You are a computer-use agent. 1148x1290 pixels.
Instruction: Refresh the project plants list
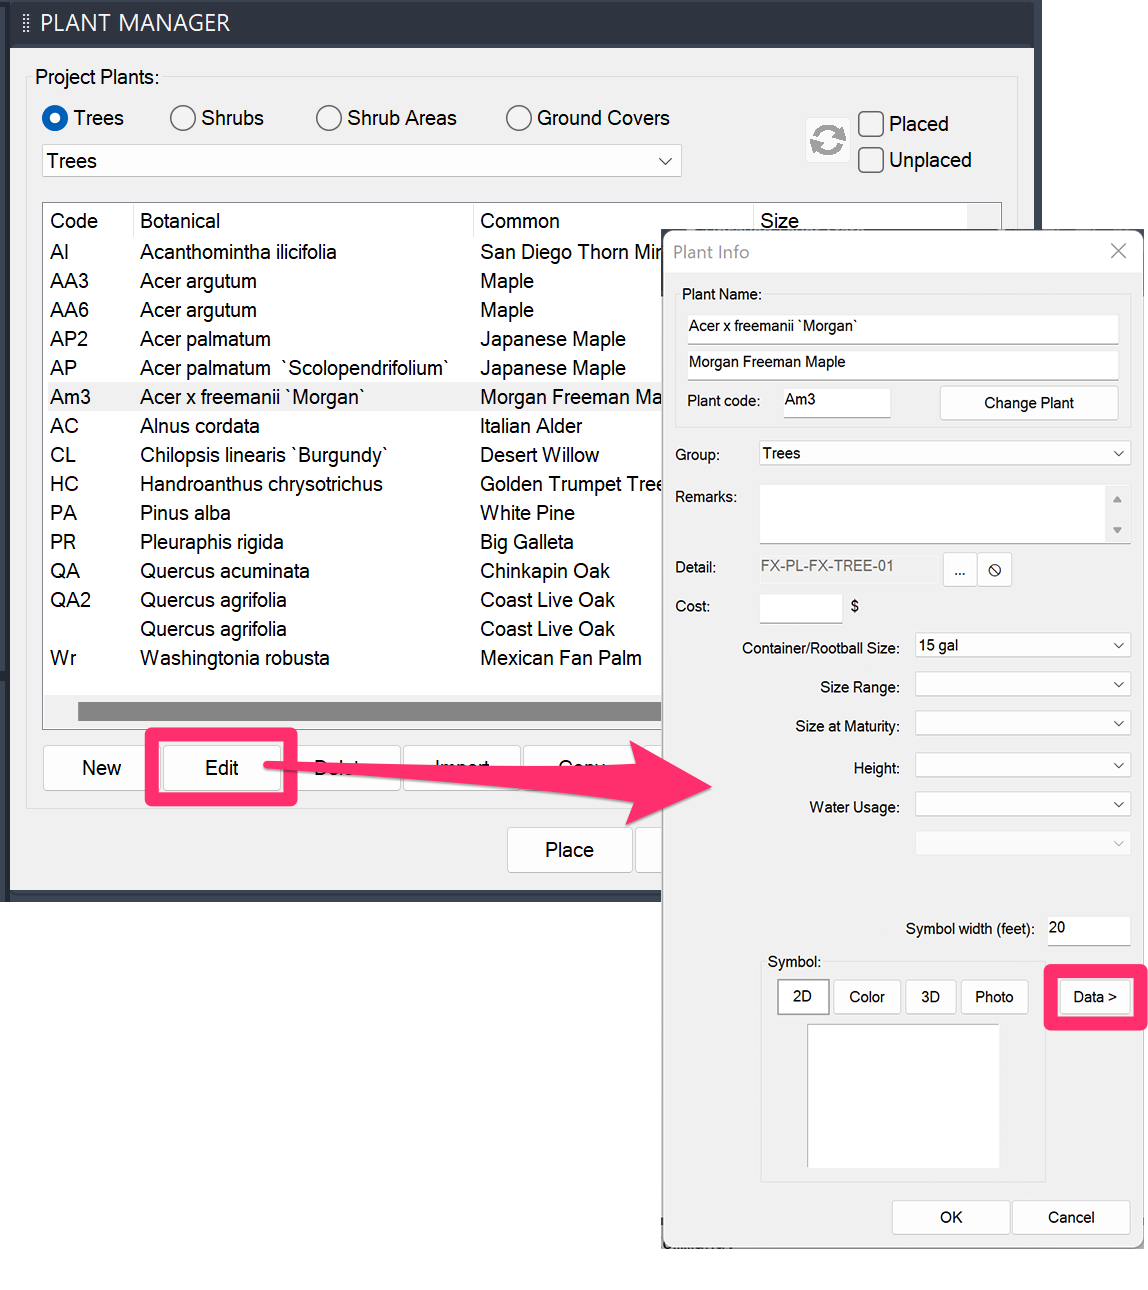coord(827,140)
